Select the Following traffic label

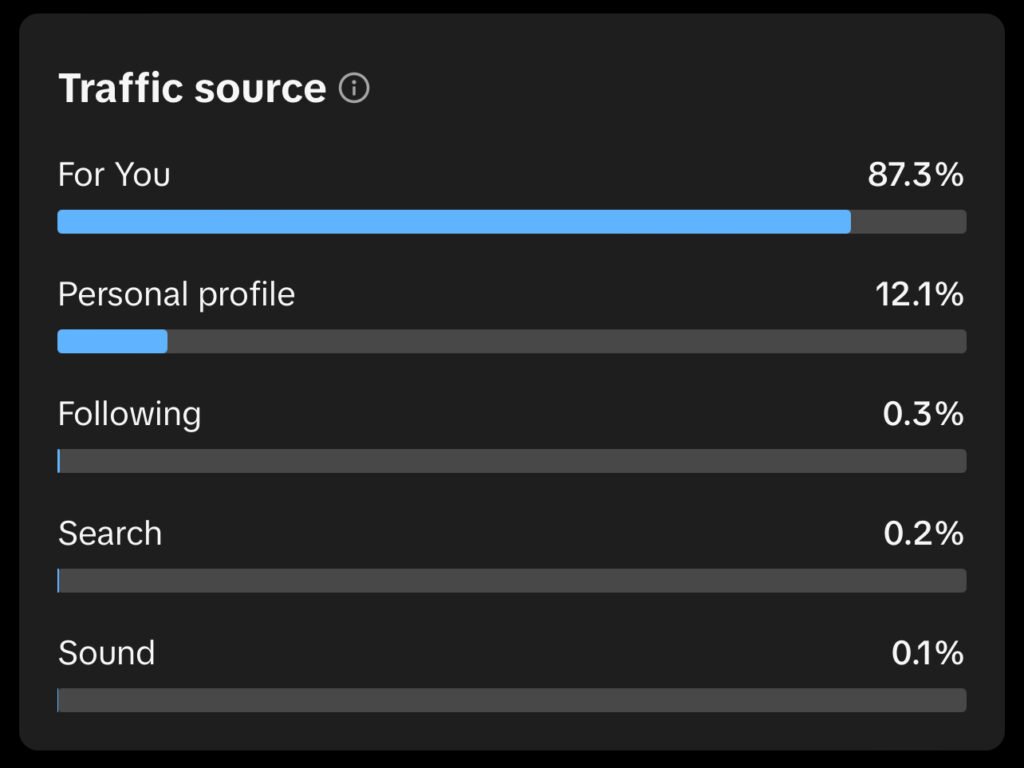pos(129,414)
